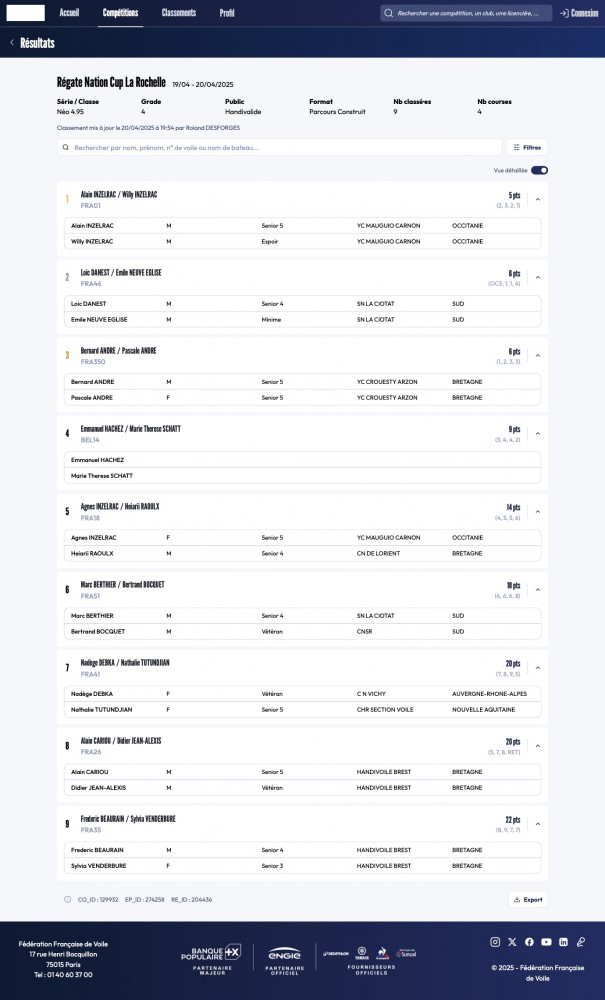Open the YouTube channel icon
The image size is (605, 1000).
click(x=546, y=942)
